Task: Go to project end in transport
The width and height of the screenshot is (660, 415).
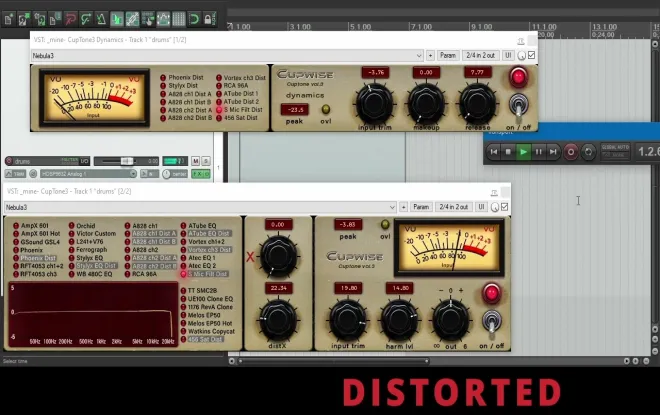Action: click(553, 152)
